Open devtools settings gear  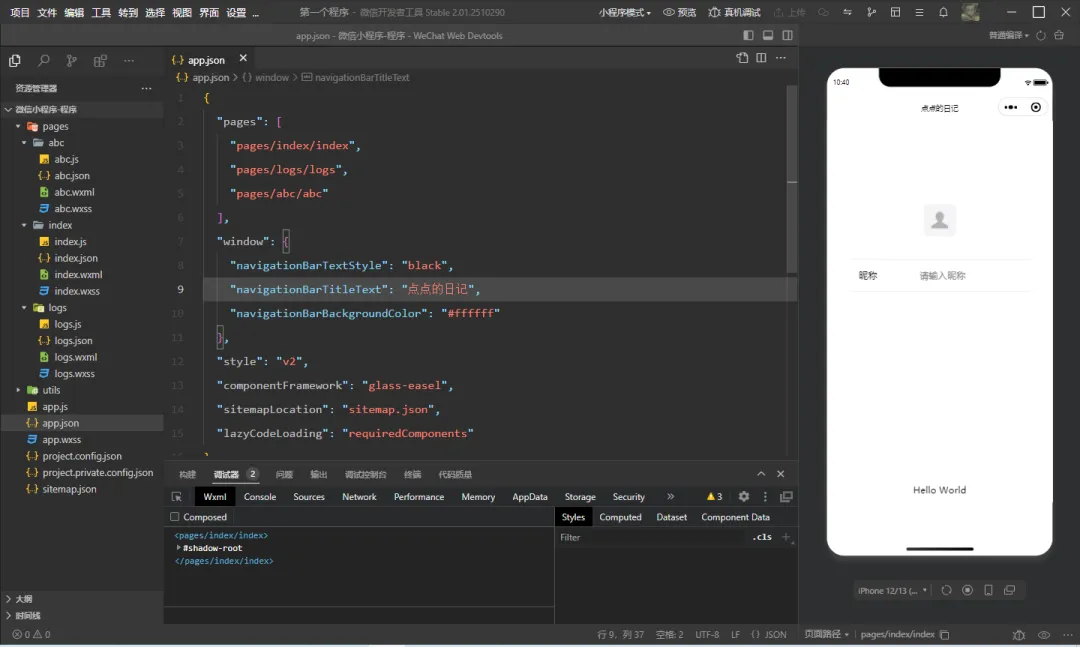(x=744, y=497)
